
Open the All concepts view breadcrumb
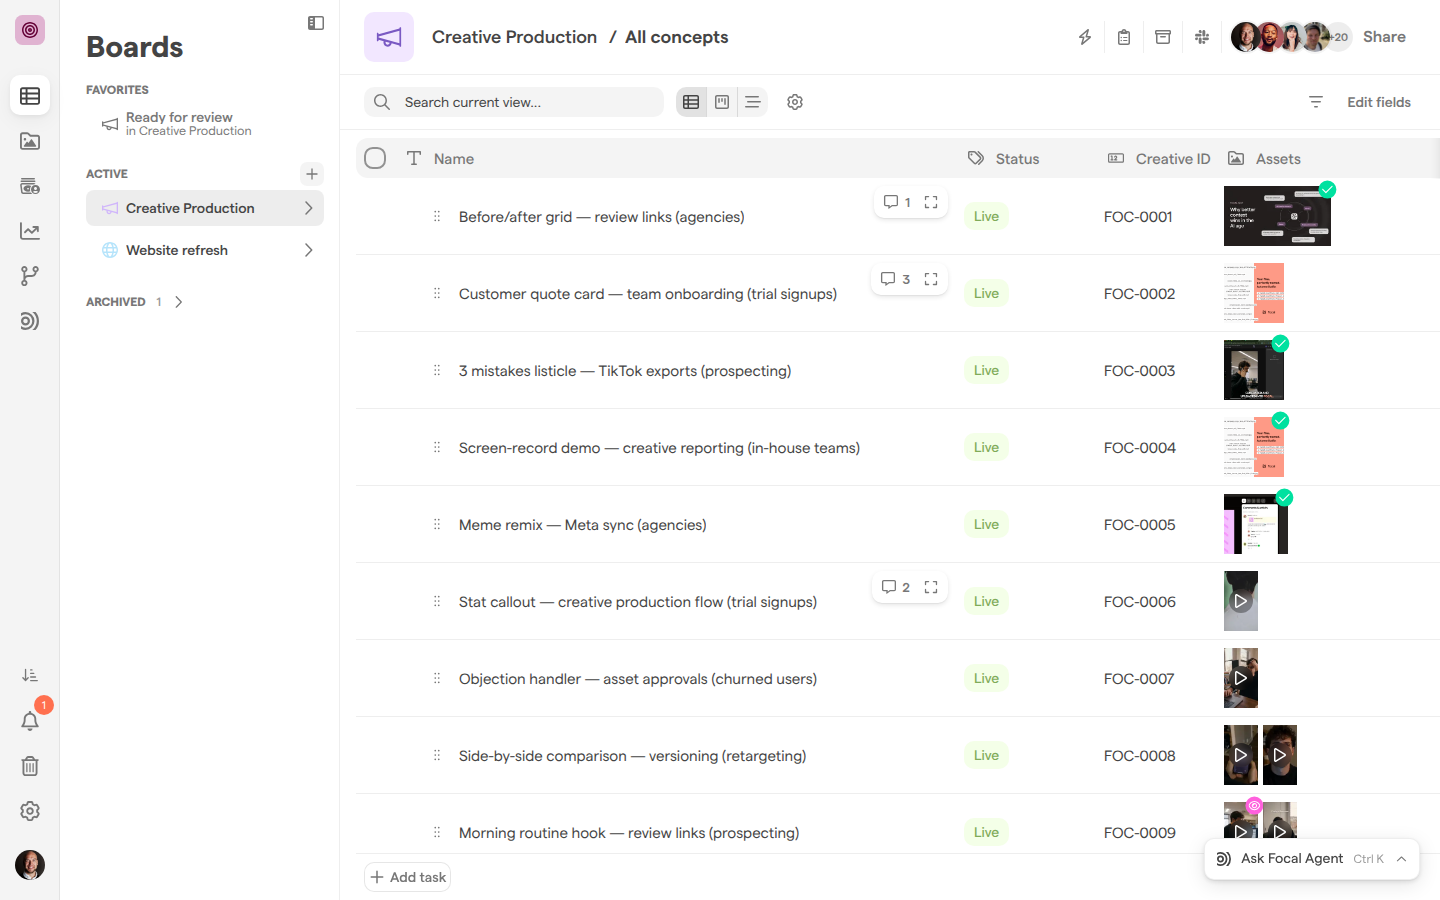click(x=677, y=37)
